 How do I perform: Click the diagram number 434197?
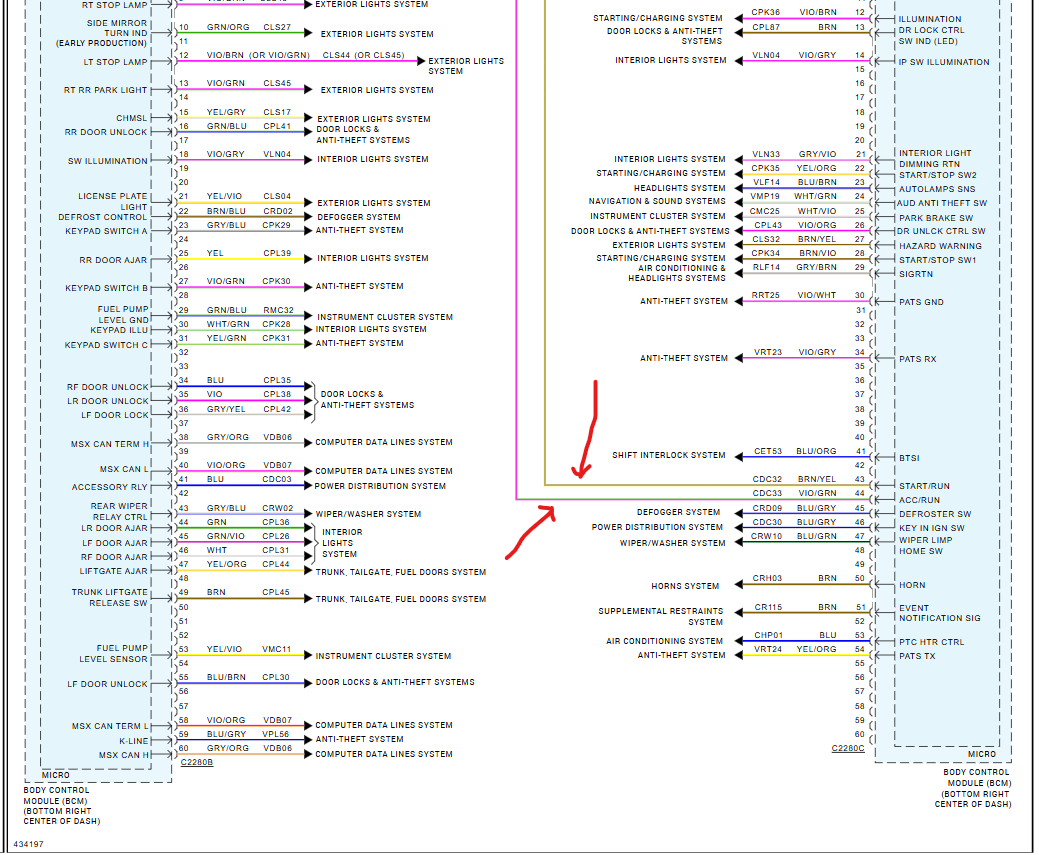28,844
